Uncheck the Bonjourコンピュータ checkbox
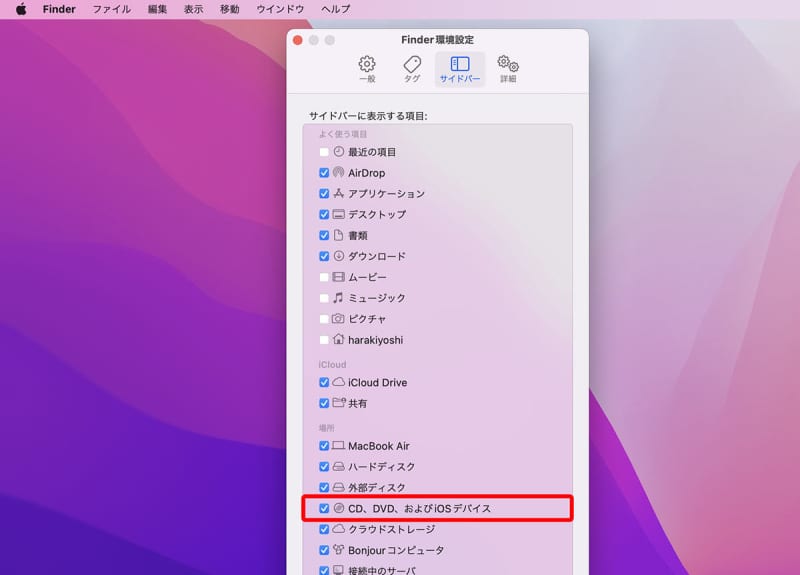800x575 pixels. coord(324,550)
